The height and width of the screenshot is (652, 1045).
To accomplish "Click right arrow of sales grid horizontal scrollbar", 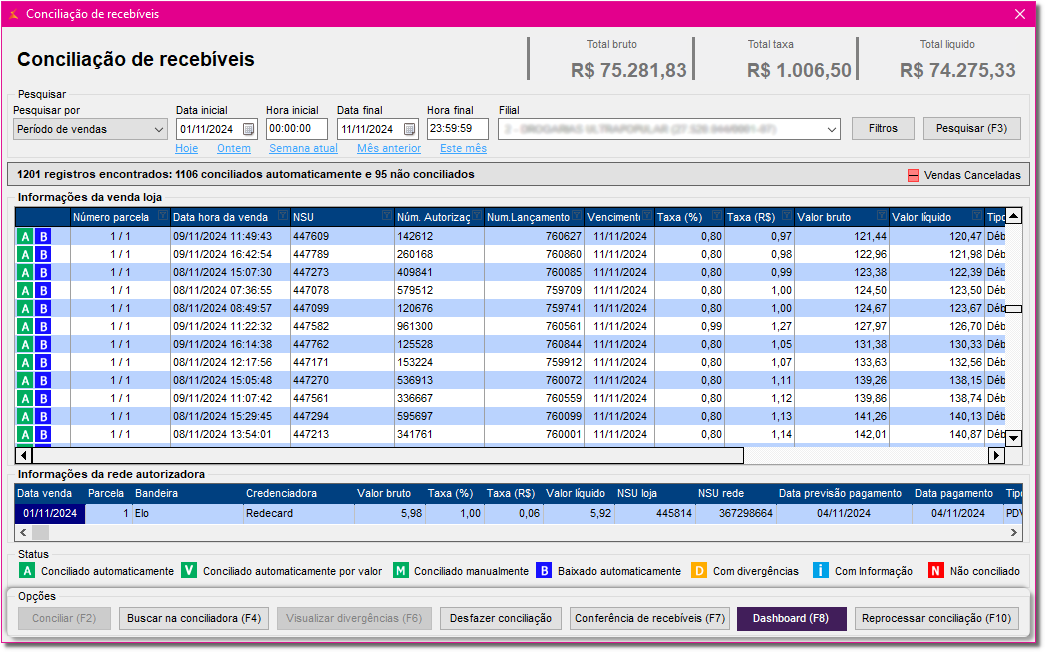I will [x=996, y=455].
